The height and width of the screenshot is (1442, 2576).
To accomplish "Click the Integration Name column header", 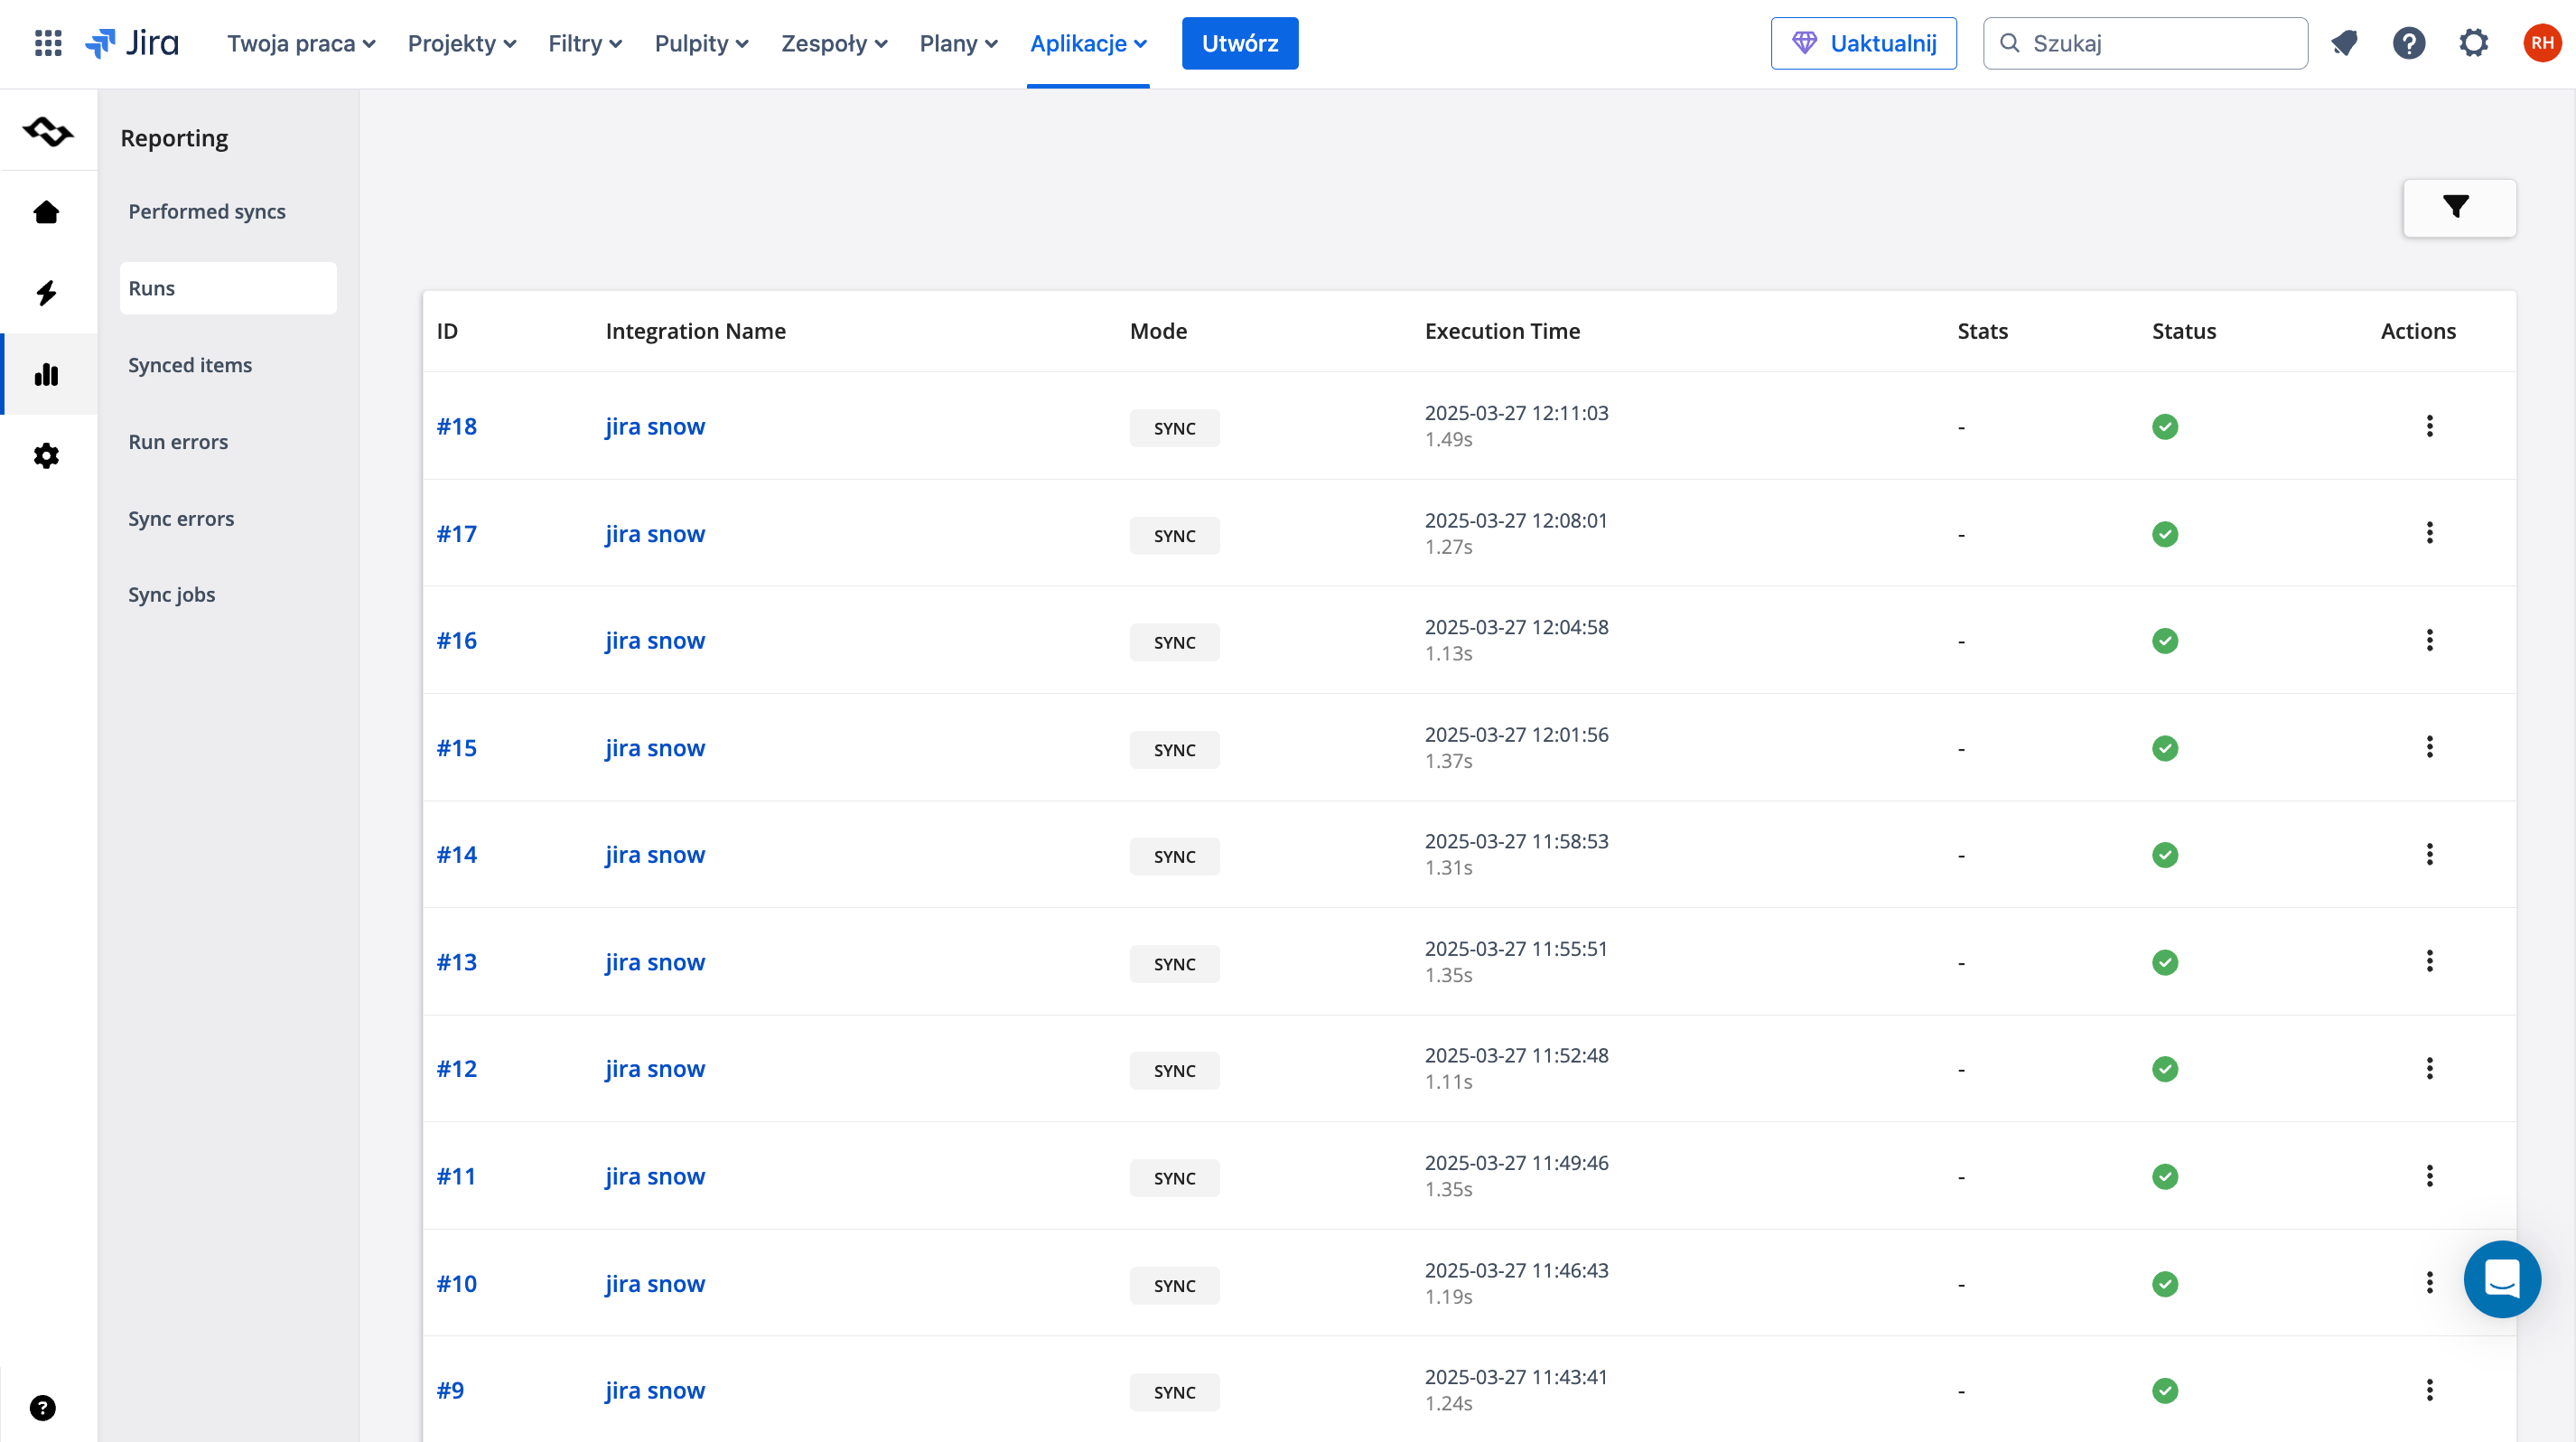I will tap(696, 331).
